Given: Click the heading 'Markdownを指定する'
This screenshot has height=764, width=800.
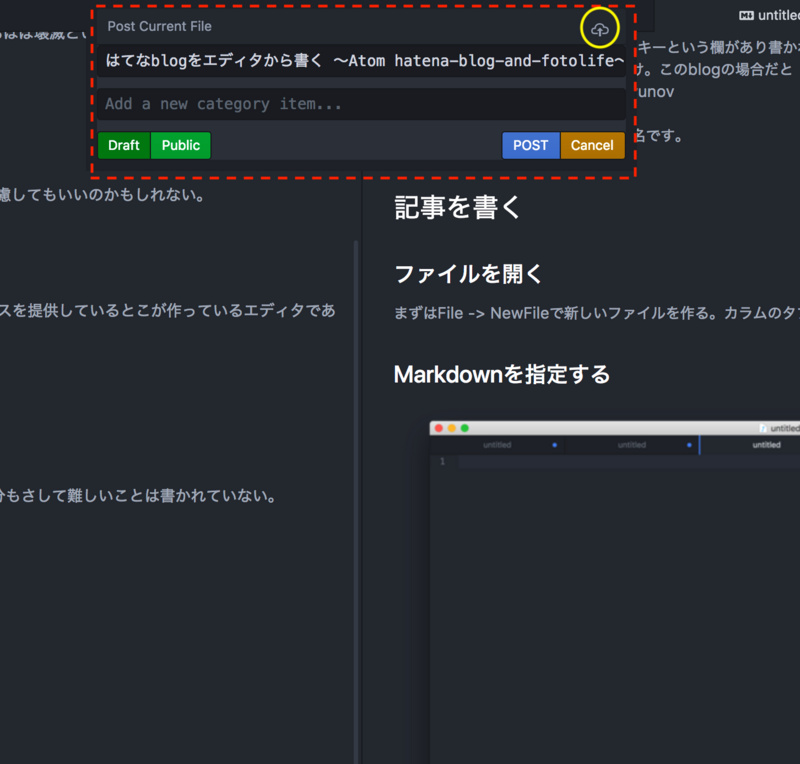Looking at the screenshot, I should tap(502, 375).
